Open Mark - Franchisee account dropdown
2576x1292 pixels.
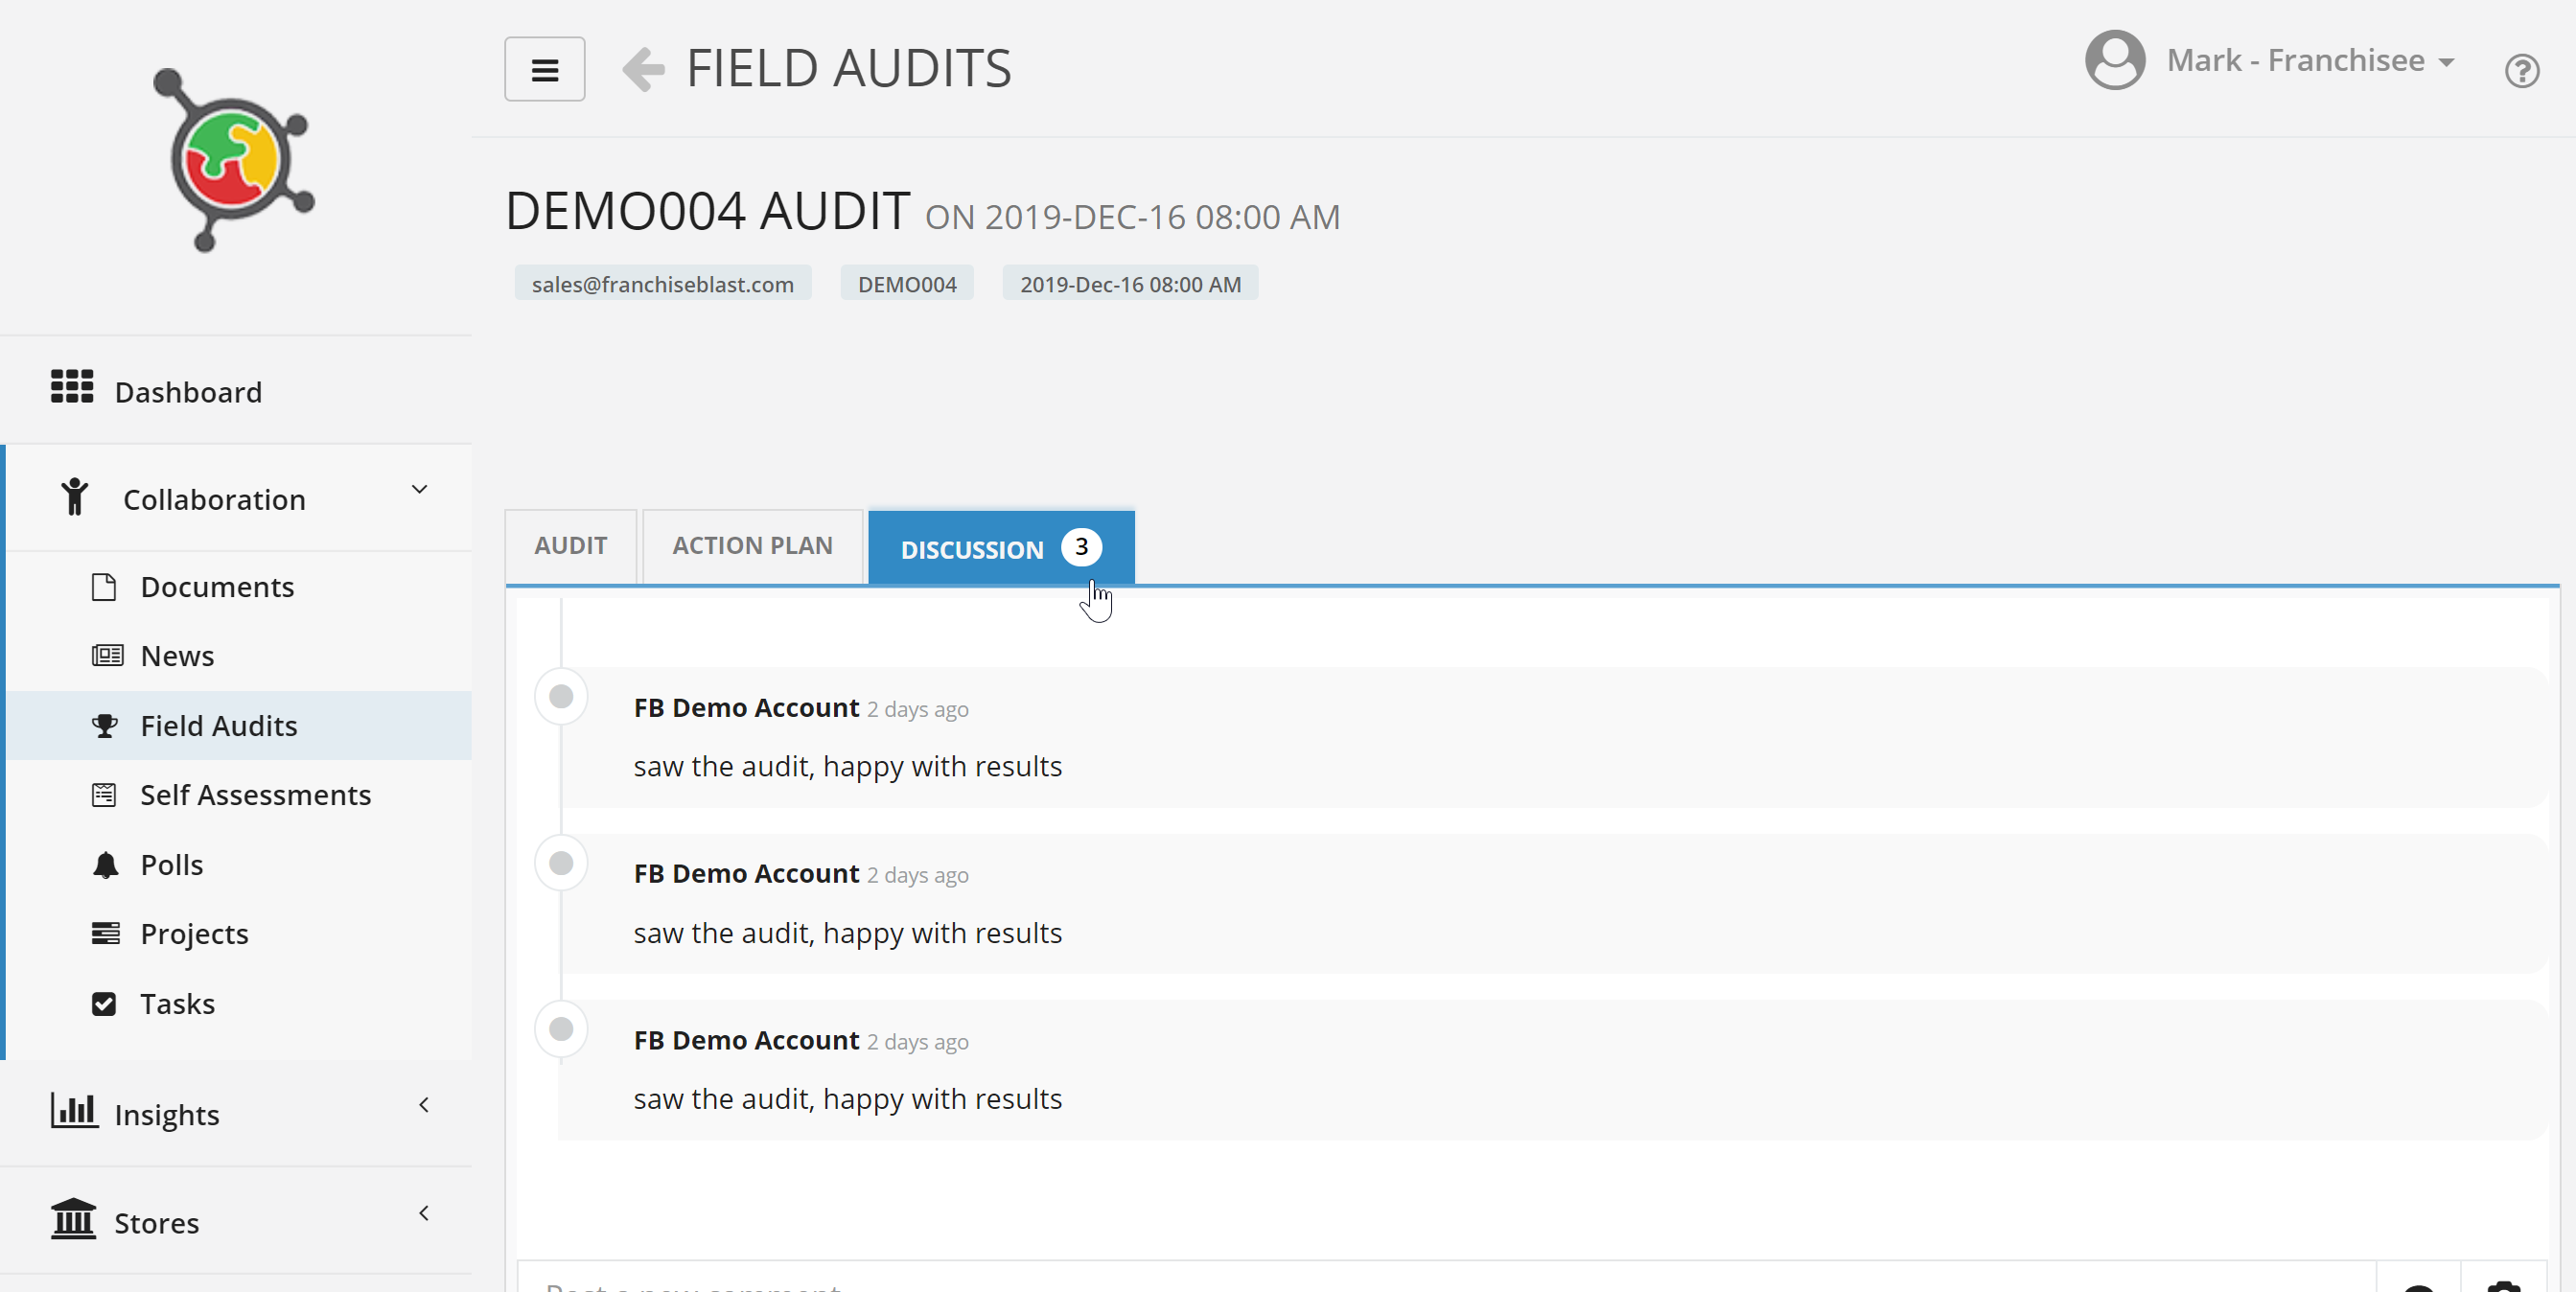[2309, 61]
